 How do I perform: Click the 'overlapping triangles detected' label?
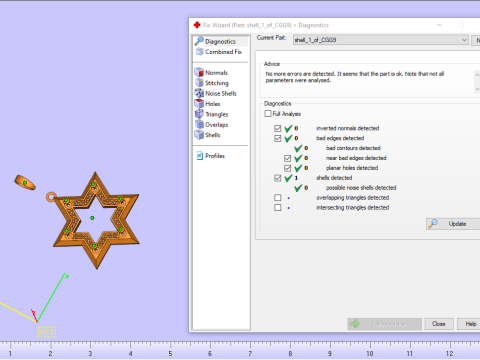coord(352,198)
